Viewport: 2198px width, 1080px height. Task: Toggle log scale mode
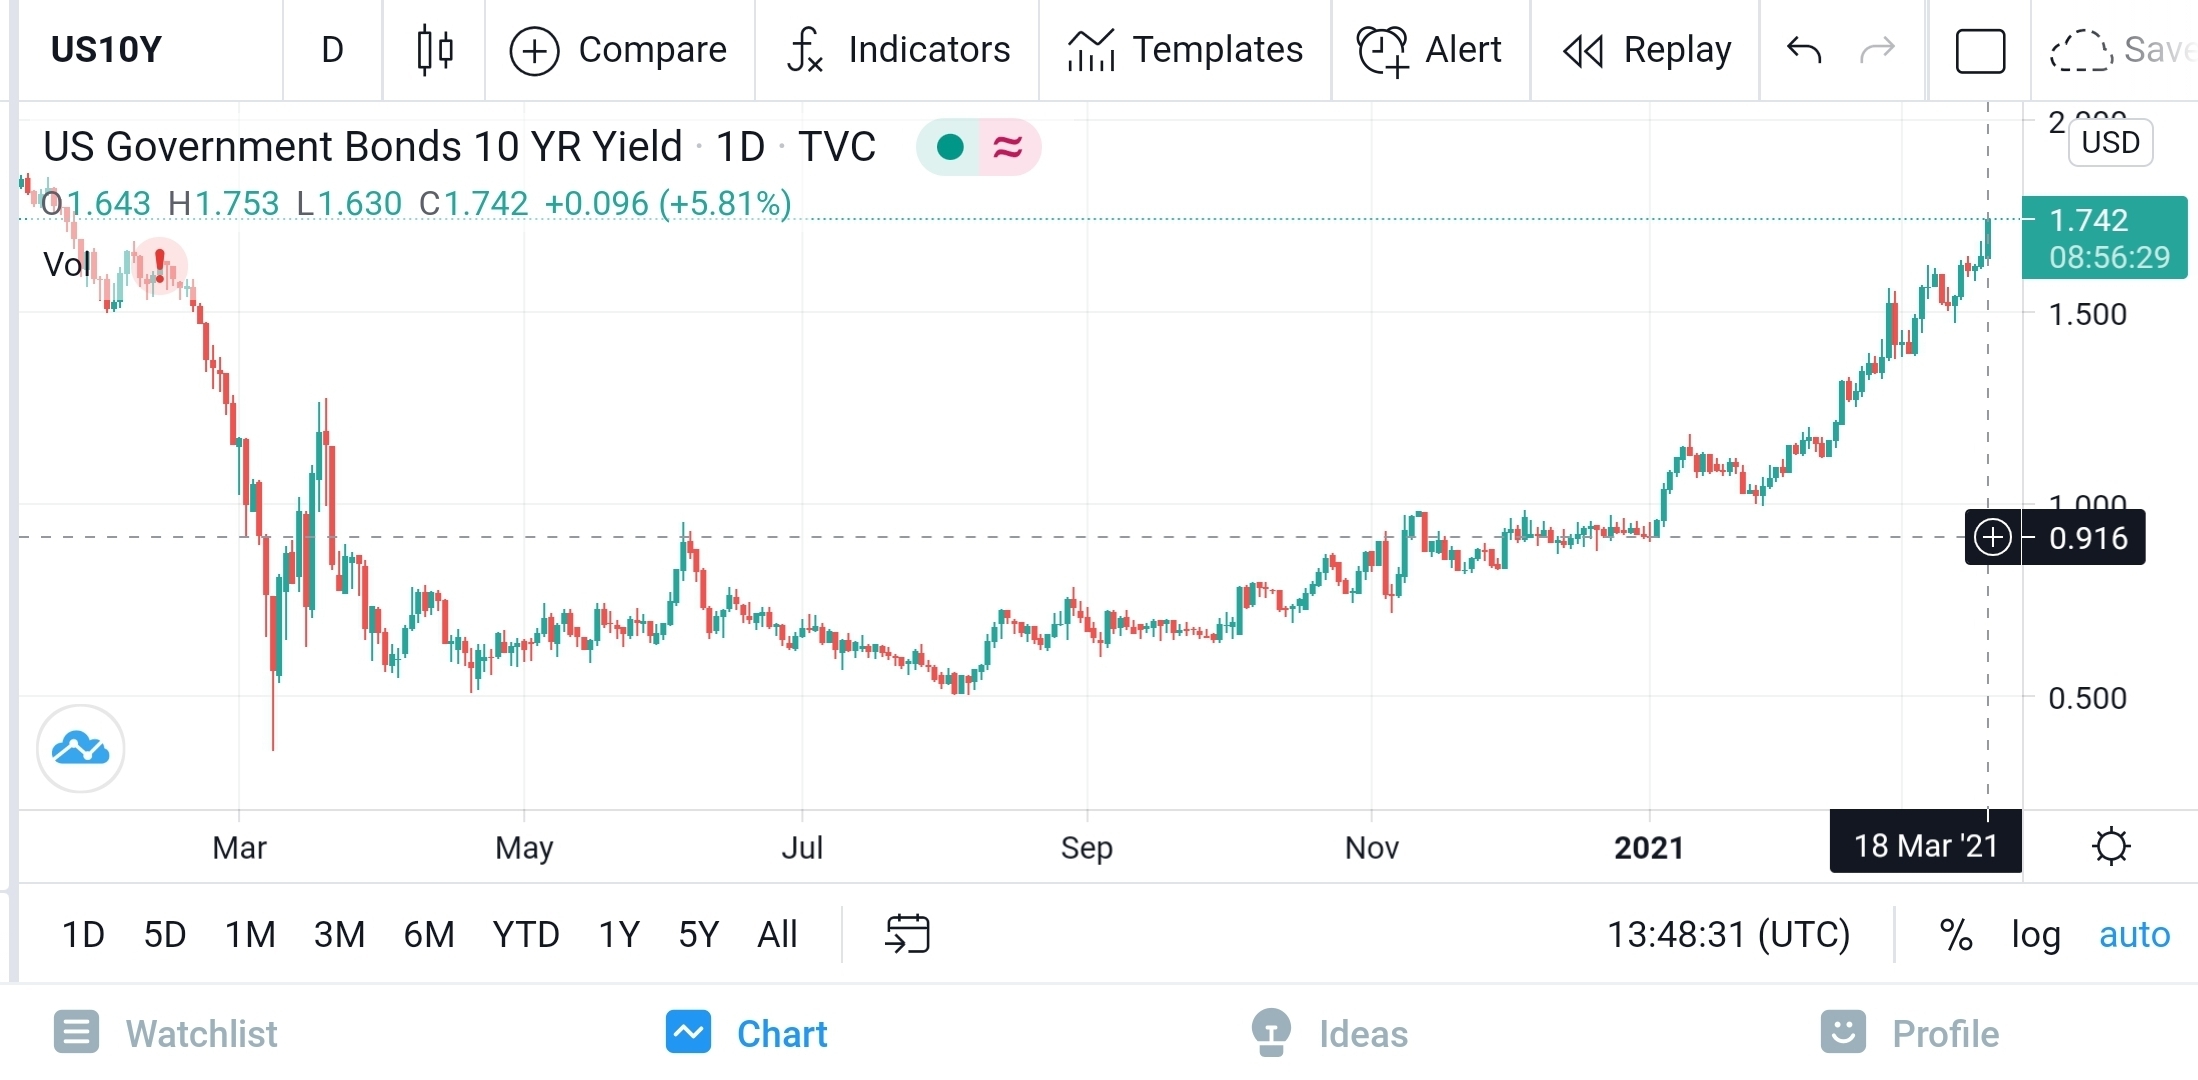2035,935
